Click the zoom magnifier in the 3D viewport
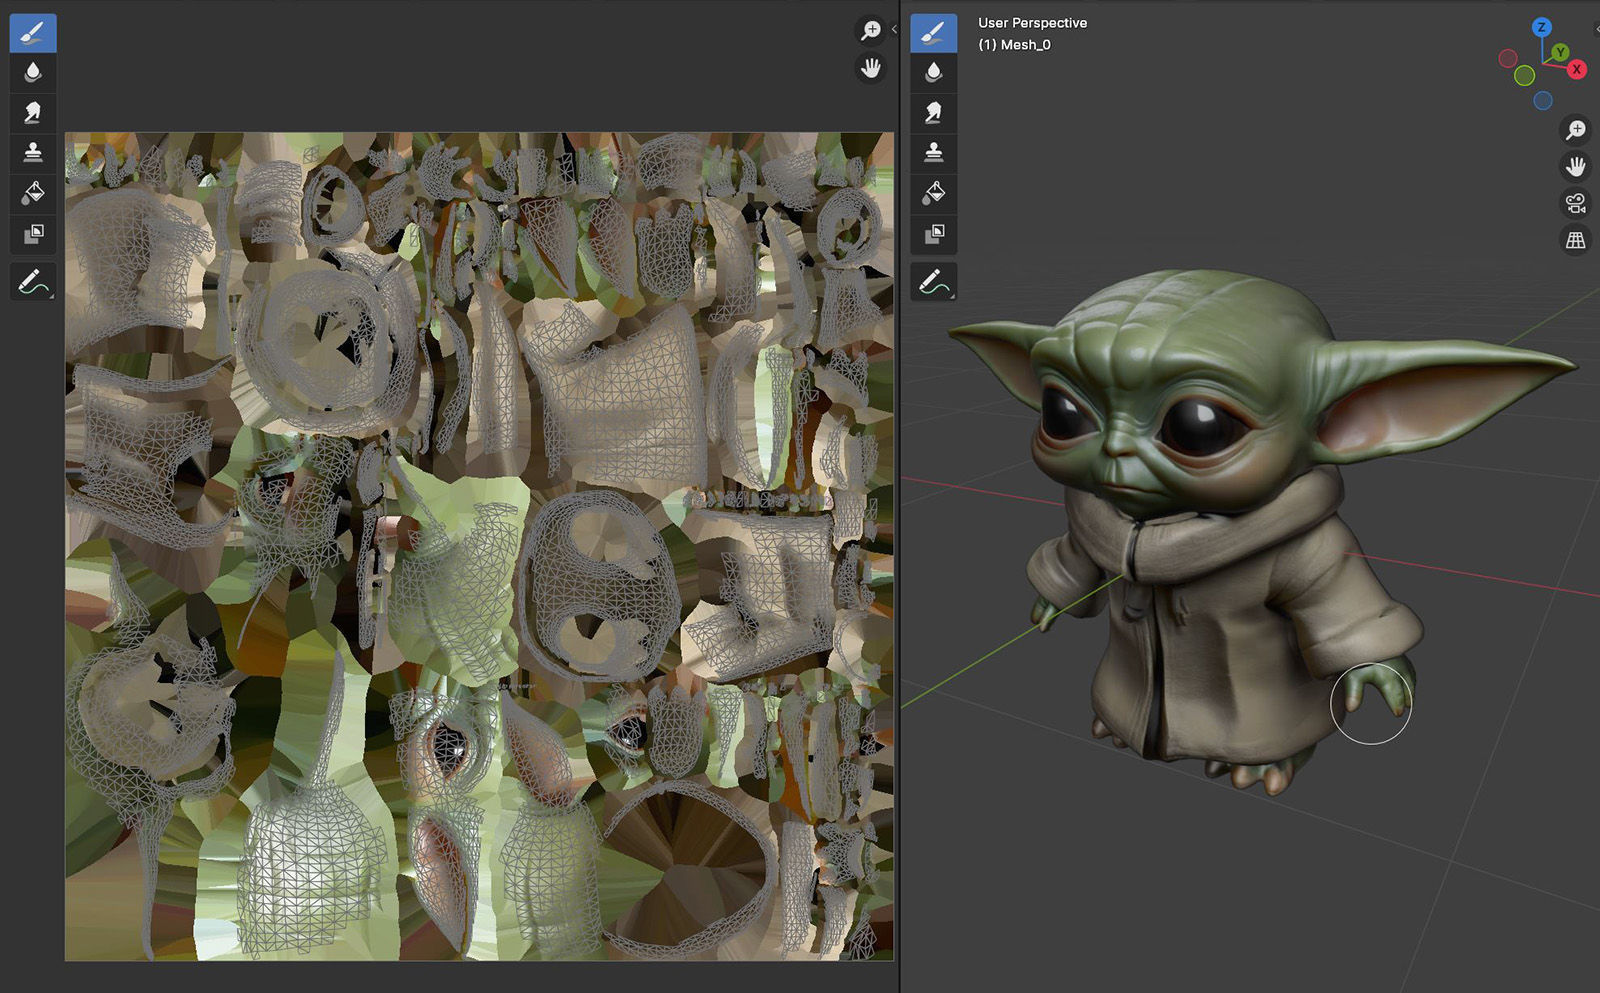Screen dimensions: 1600x993 [x=1576, y=129]
